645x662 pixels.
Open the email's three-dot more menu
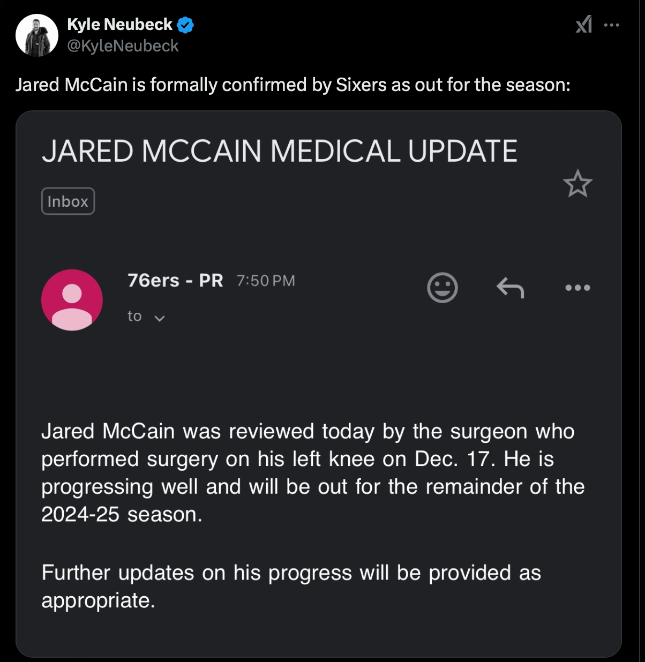pos(577,288)
